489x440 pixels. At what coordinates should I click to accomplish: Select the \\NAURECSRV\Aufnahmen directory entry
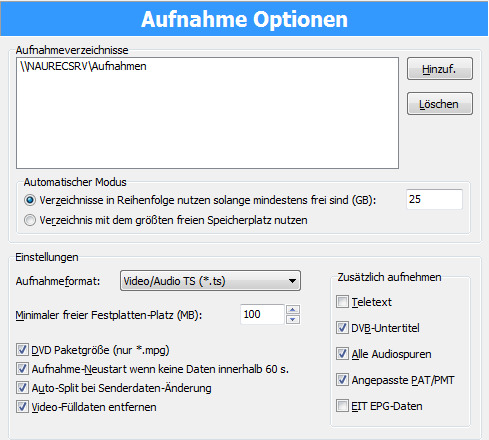click(83, 66)
